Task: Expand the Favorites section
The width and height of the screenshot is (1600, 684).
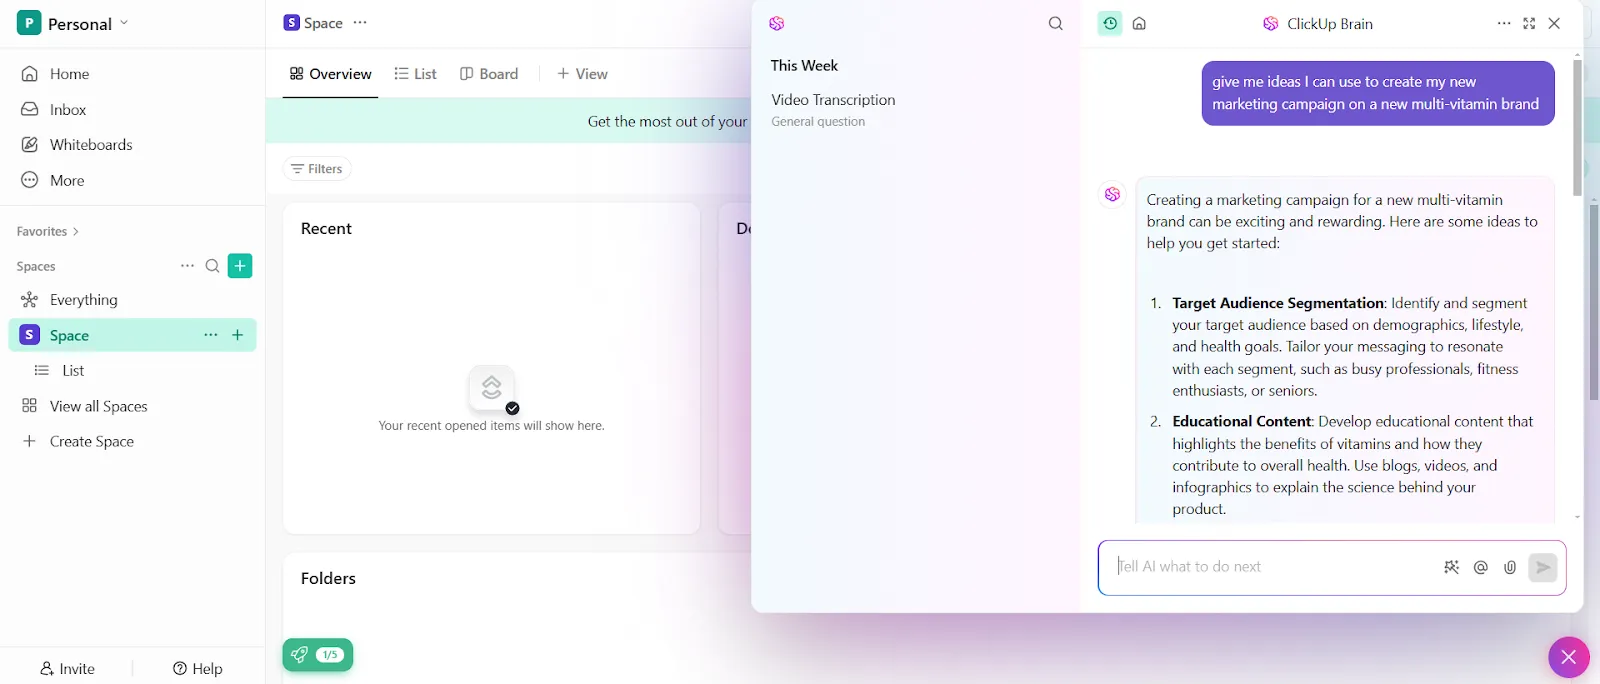Action: (x=48, y=231)
